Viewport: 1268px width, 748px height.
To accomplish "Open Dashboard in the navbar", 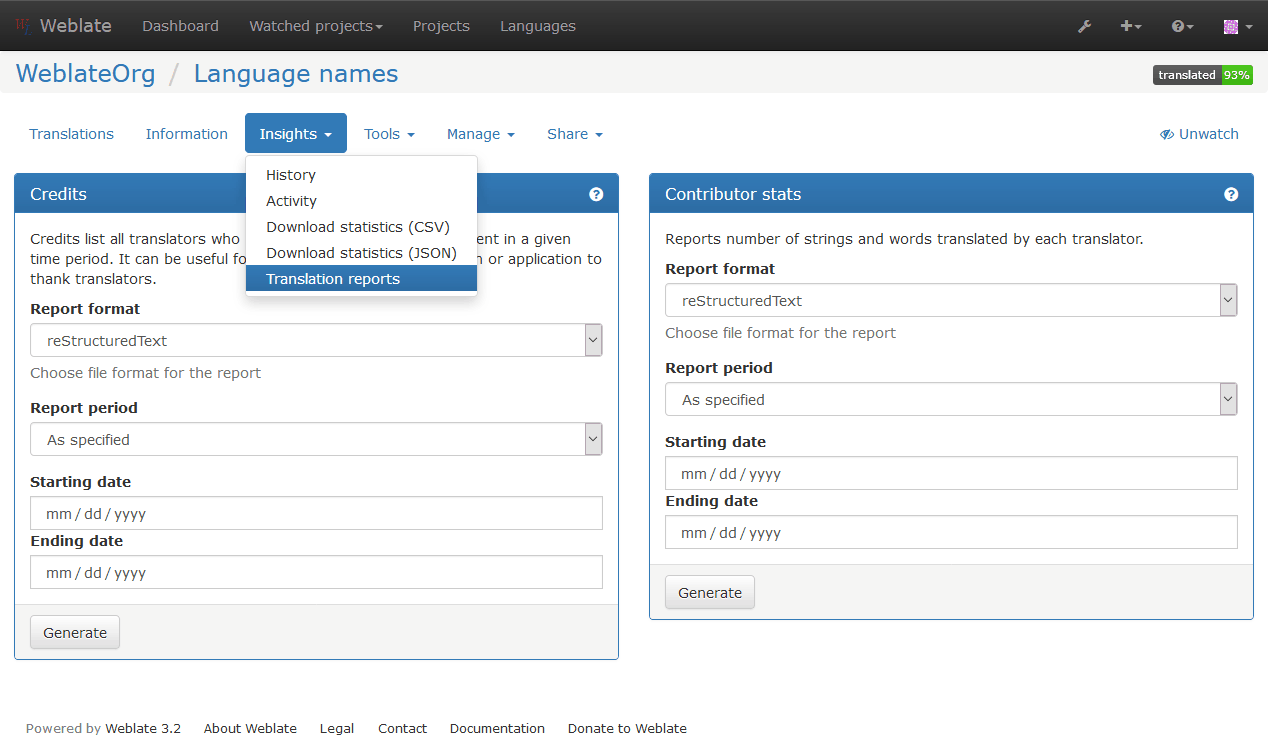I will (x=180, y=26).
